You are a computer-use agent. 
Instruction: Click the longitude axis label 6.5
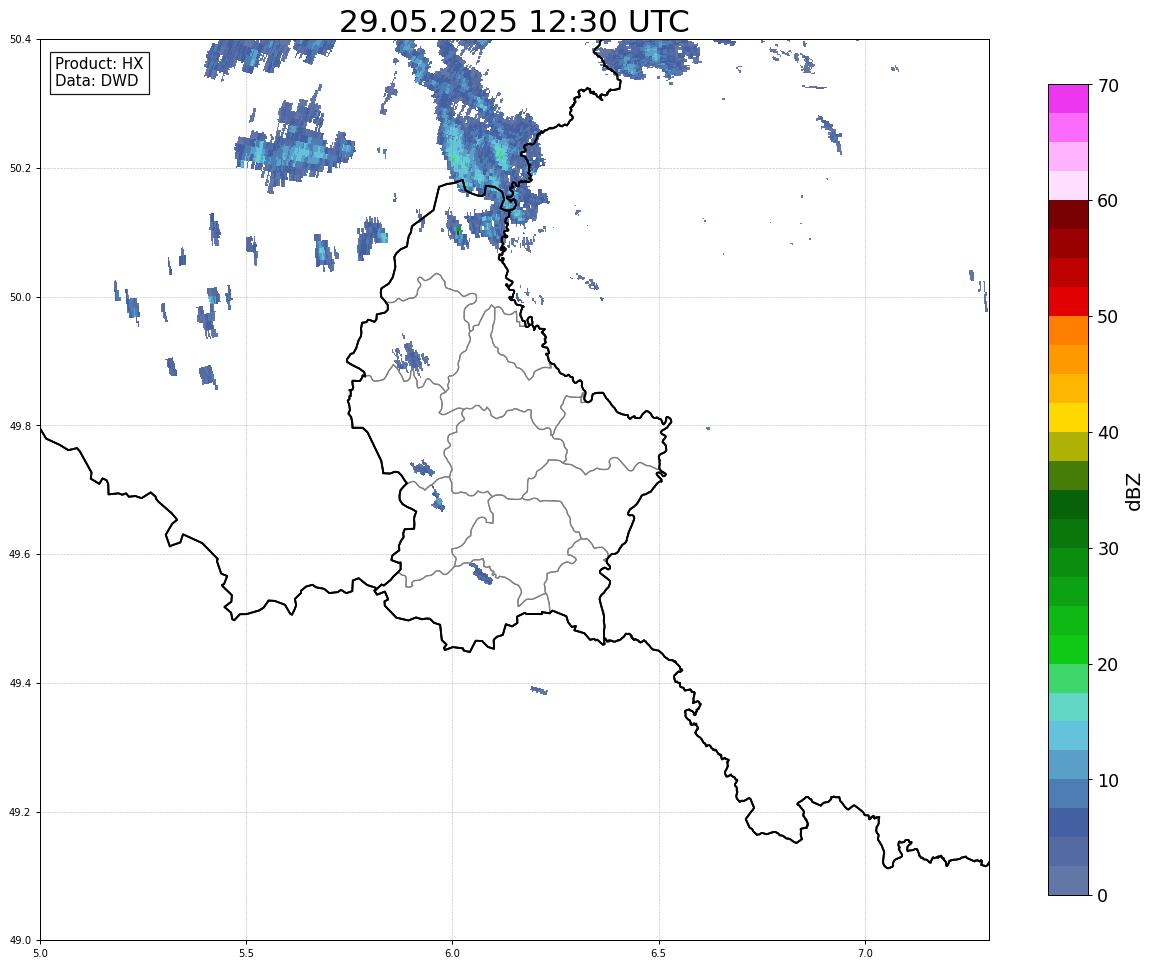coord(659,953)
